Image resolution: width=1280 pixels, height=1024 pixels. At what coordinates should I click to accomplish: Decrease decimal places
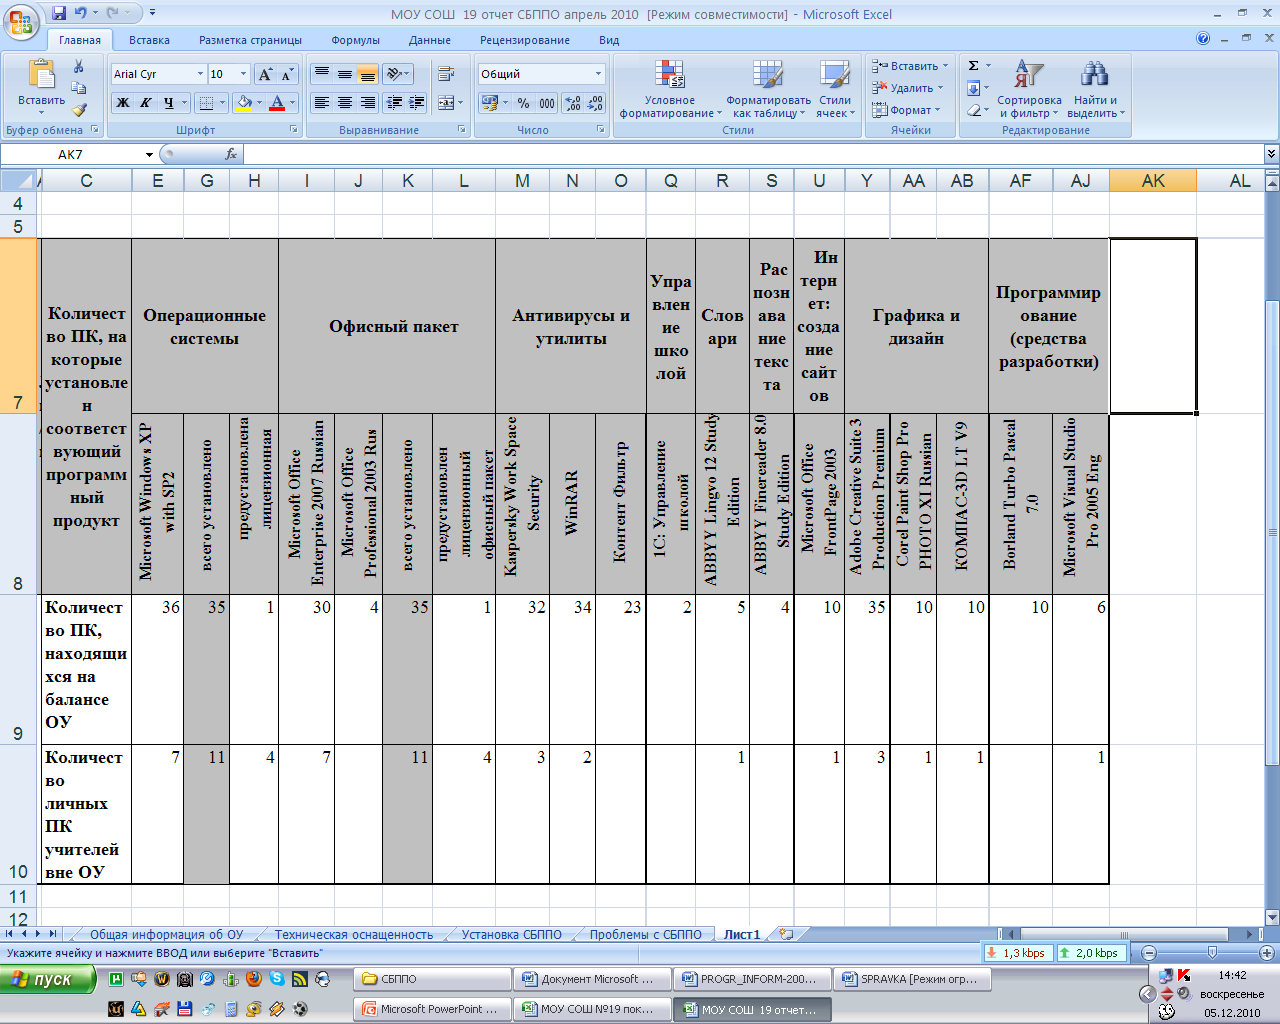pos(595,102)
